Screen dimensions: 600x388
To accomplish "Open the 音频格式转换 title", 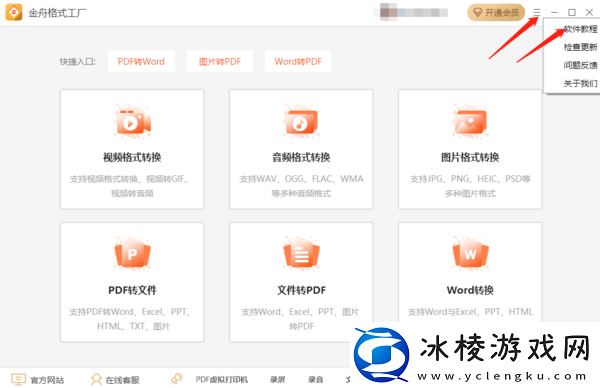I will tap(301, 157).
